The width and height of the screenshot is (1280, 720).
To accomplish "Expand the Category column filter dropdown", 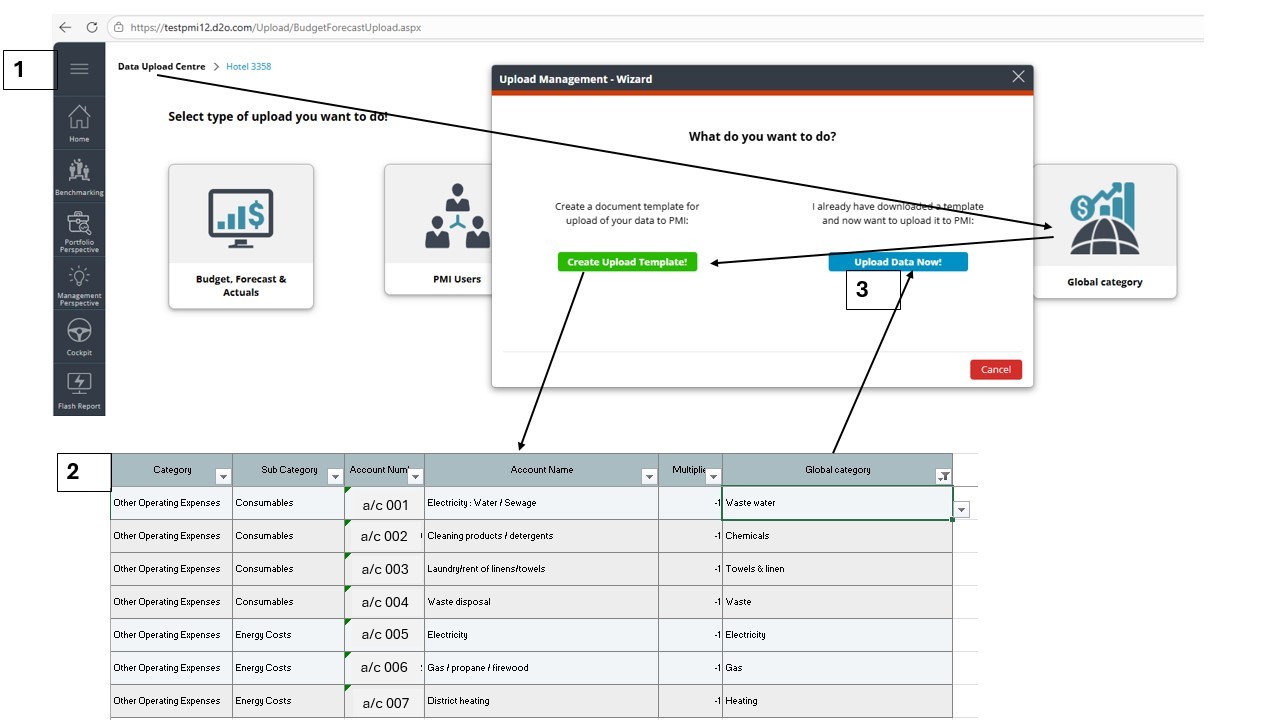I will click(x=223, y=477).
